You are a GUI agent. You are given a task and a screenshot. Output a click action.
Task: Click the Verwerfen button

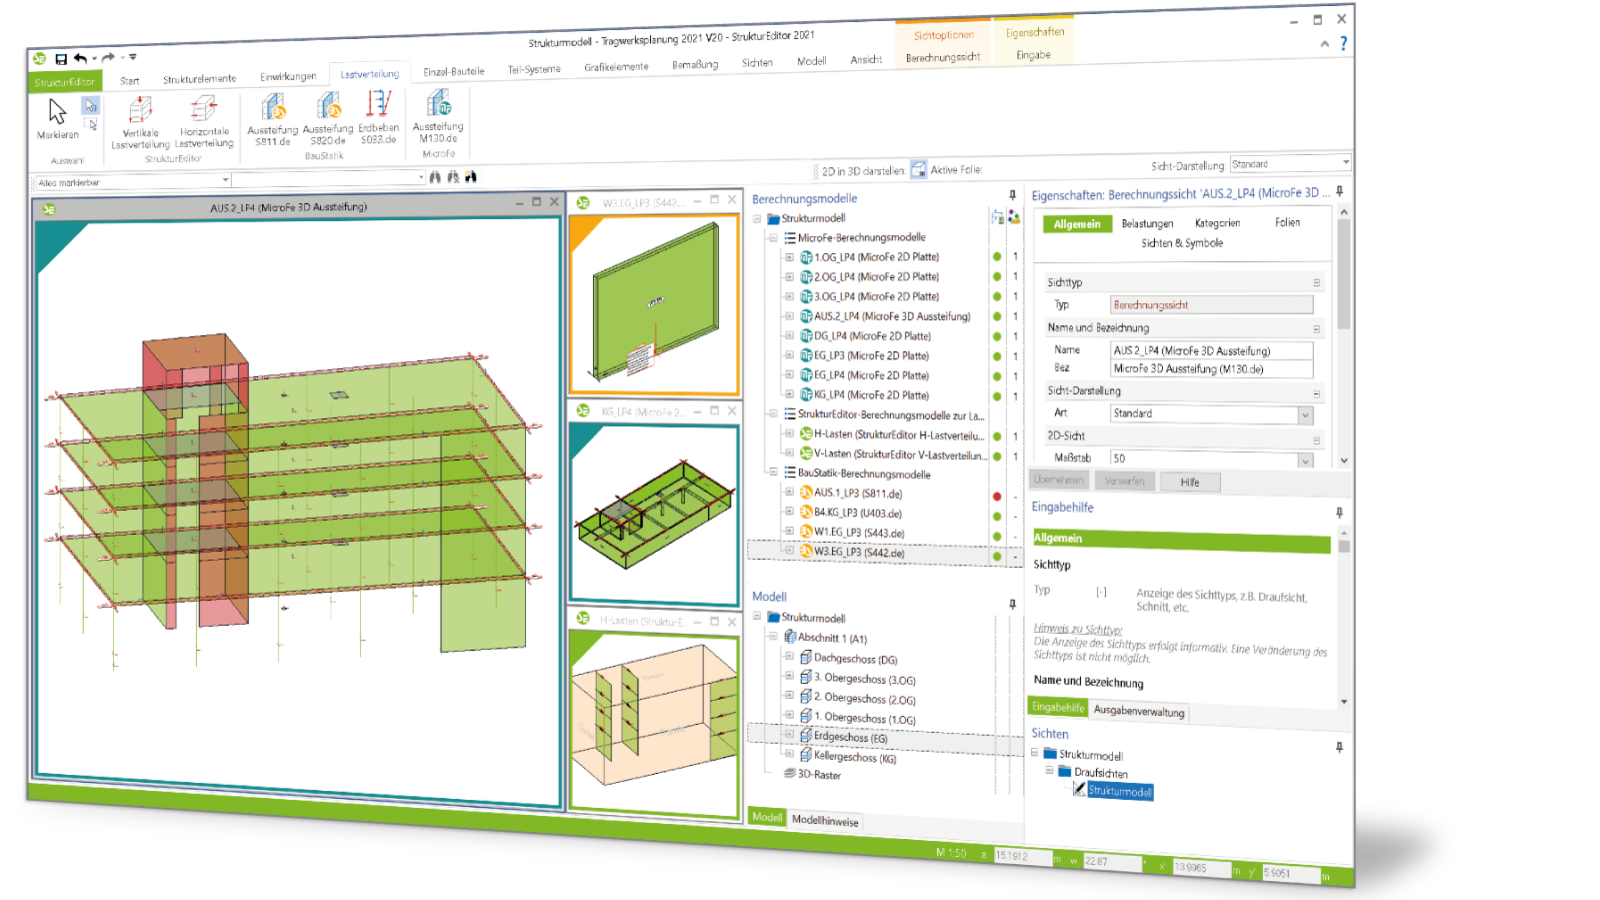[1125, 481]
